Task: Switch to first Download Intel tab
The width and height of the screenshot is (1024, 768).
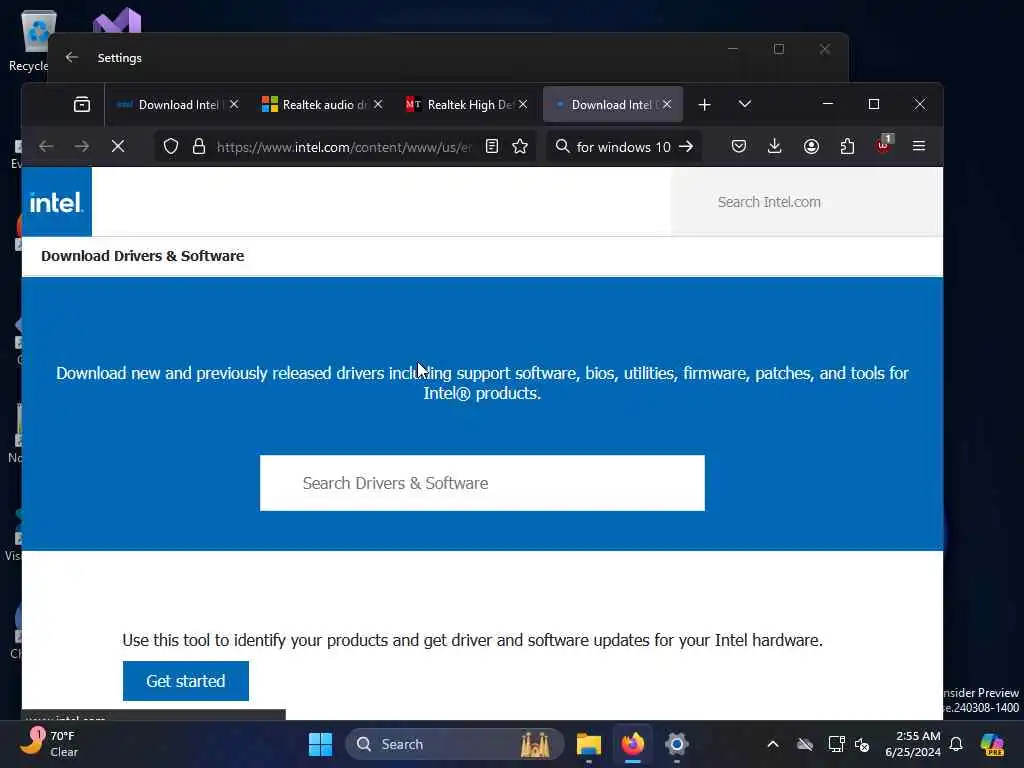Action: point(178,104)
